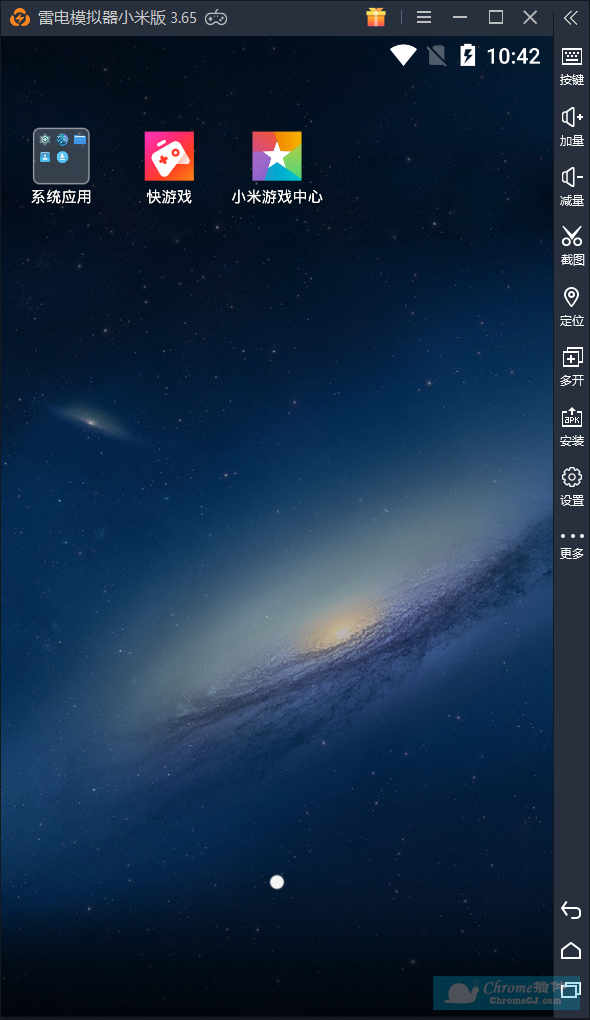Viewport: 590px width, 1020px height.
Task: Tap the recent apps button
Action: click(571, 990)
